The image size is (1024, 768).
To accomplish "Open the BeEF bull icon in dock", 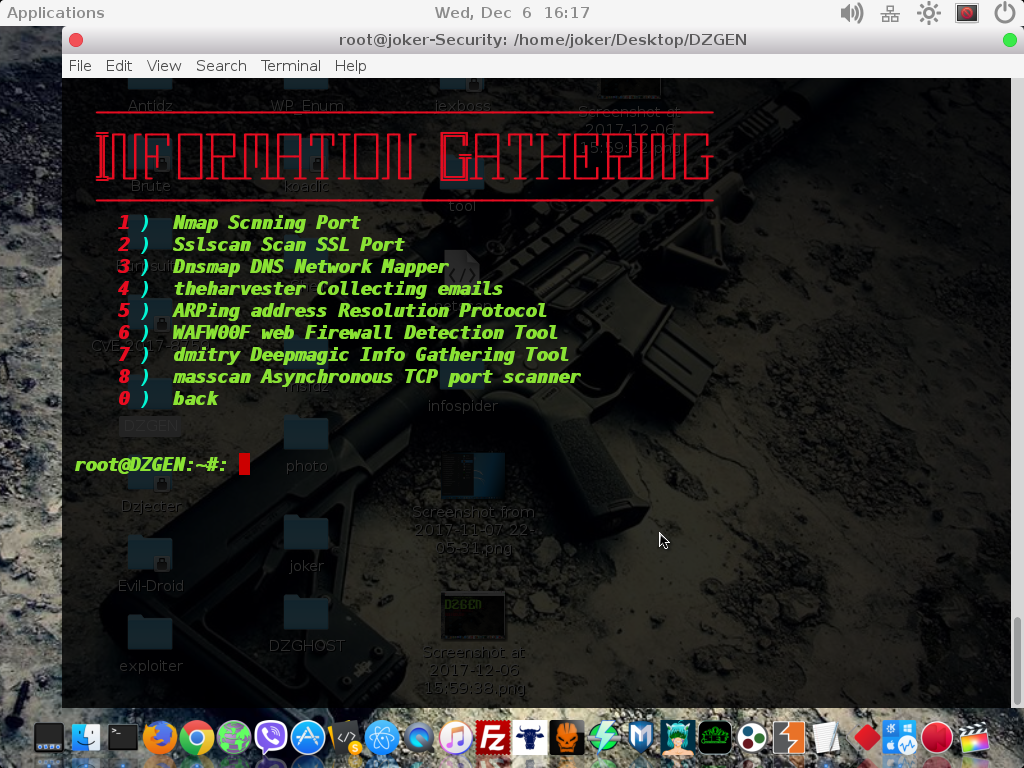I will (x=530, y=738).
